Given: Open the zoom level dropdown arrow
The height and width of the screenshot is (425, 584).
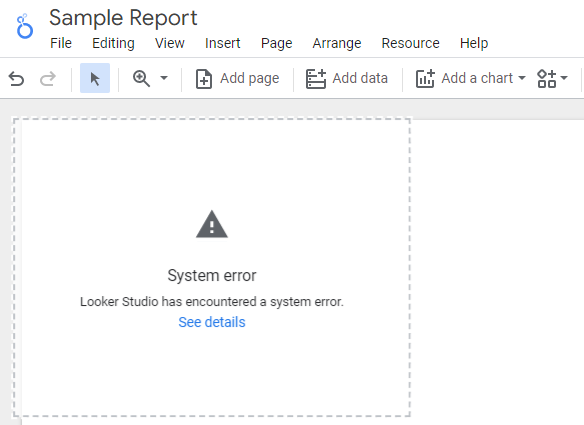Looking at the screenshot, I should tap(164, 78).
